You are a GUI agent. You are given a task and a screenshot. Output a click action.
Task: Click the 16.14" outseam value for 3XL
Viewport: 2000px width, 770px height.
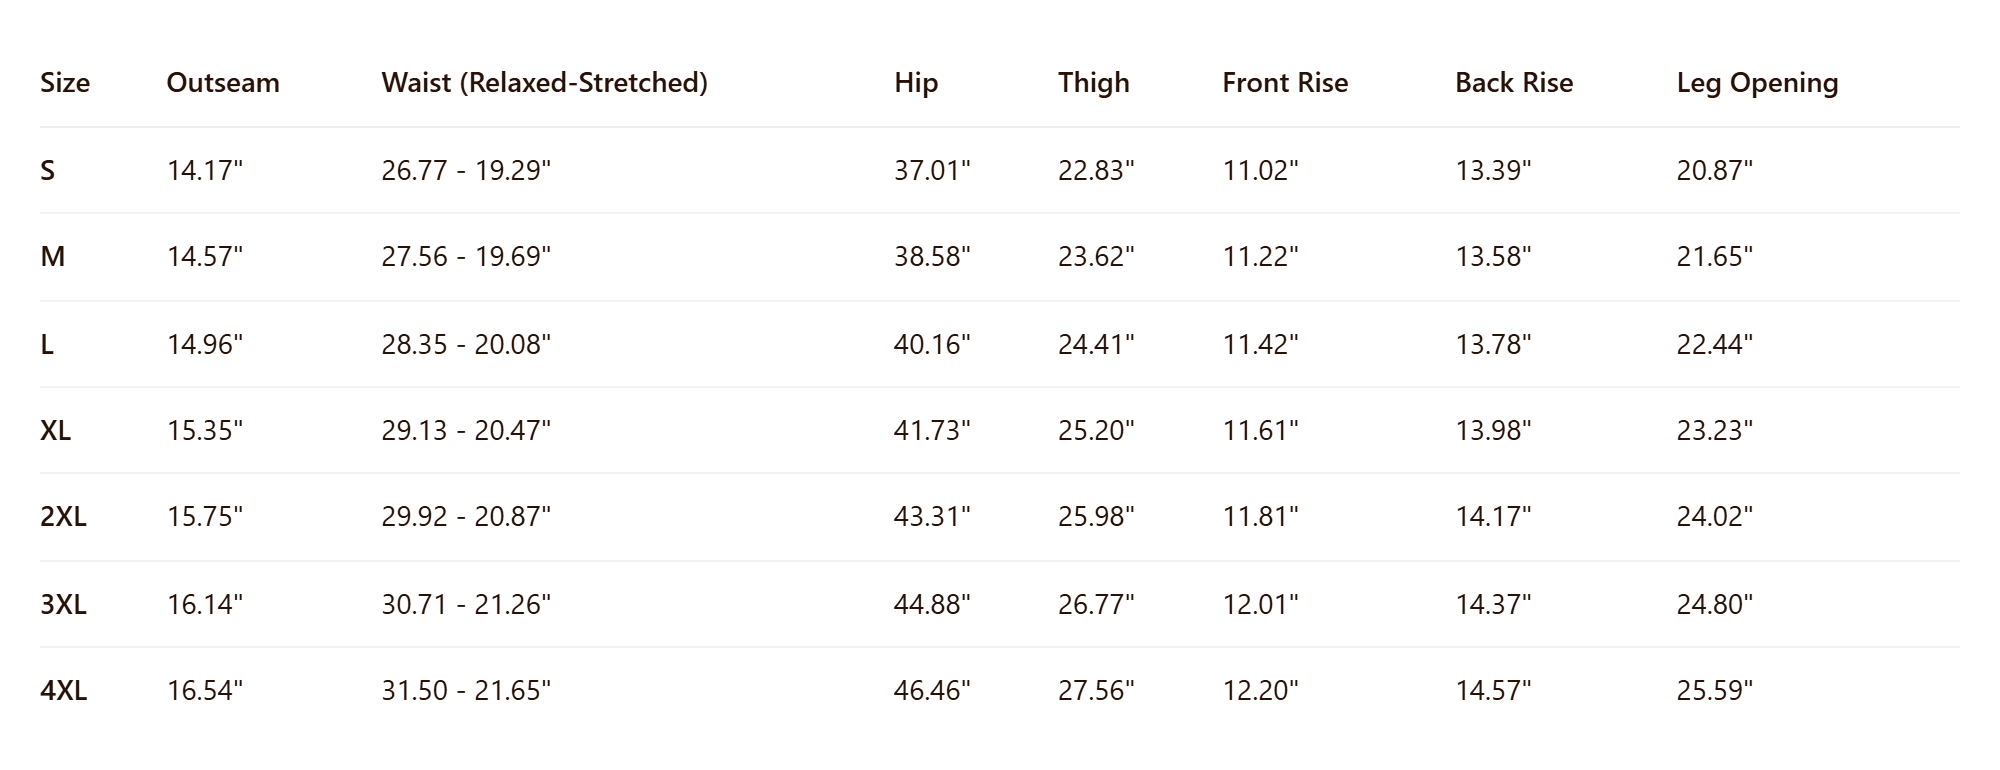[204, 604]
